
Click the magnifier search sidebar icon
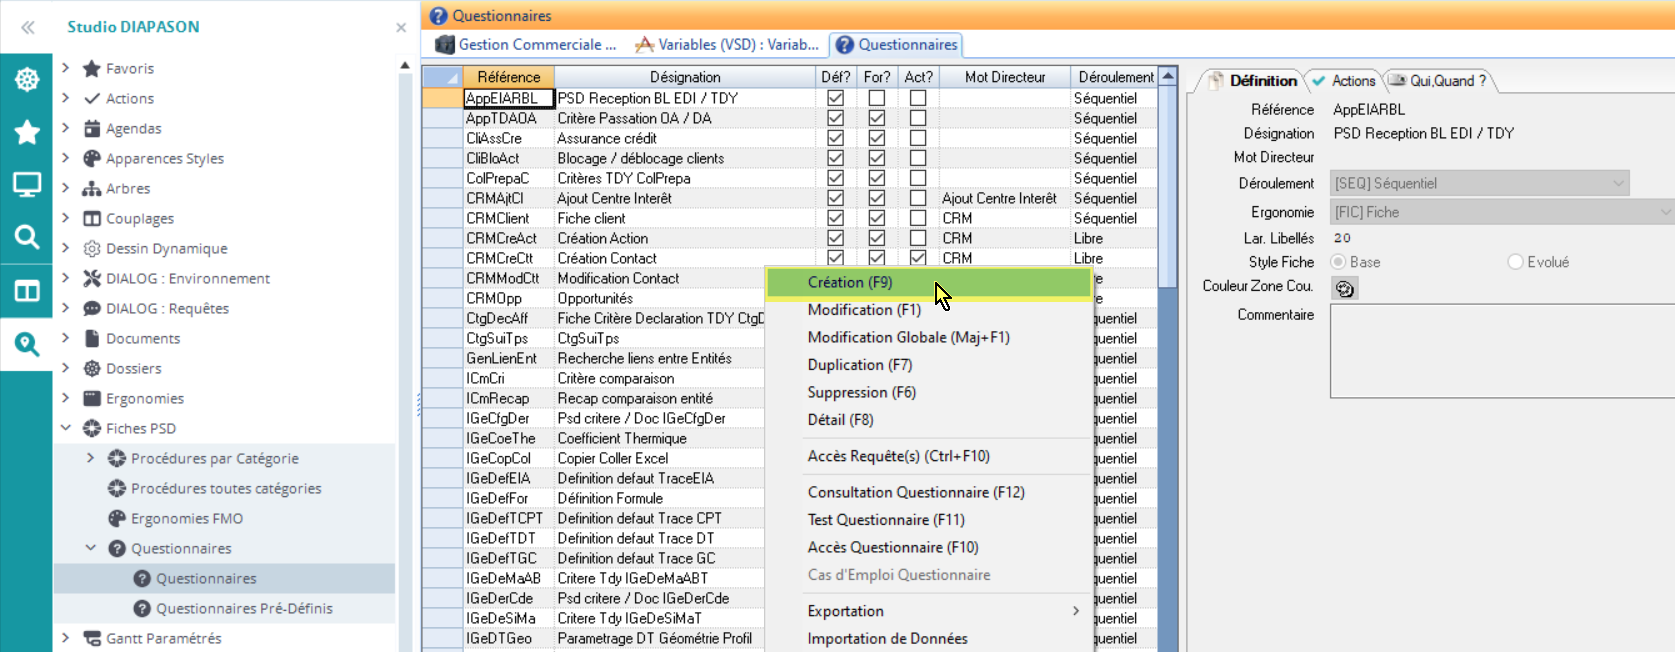[x=26, y=237]
